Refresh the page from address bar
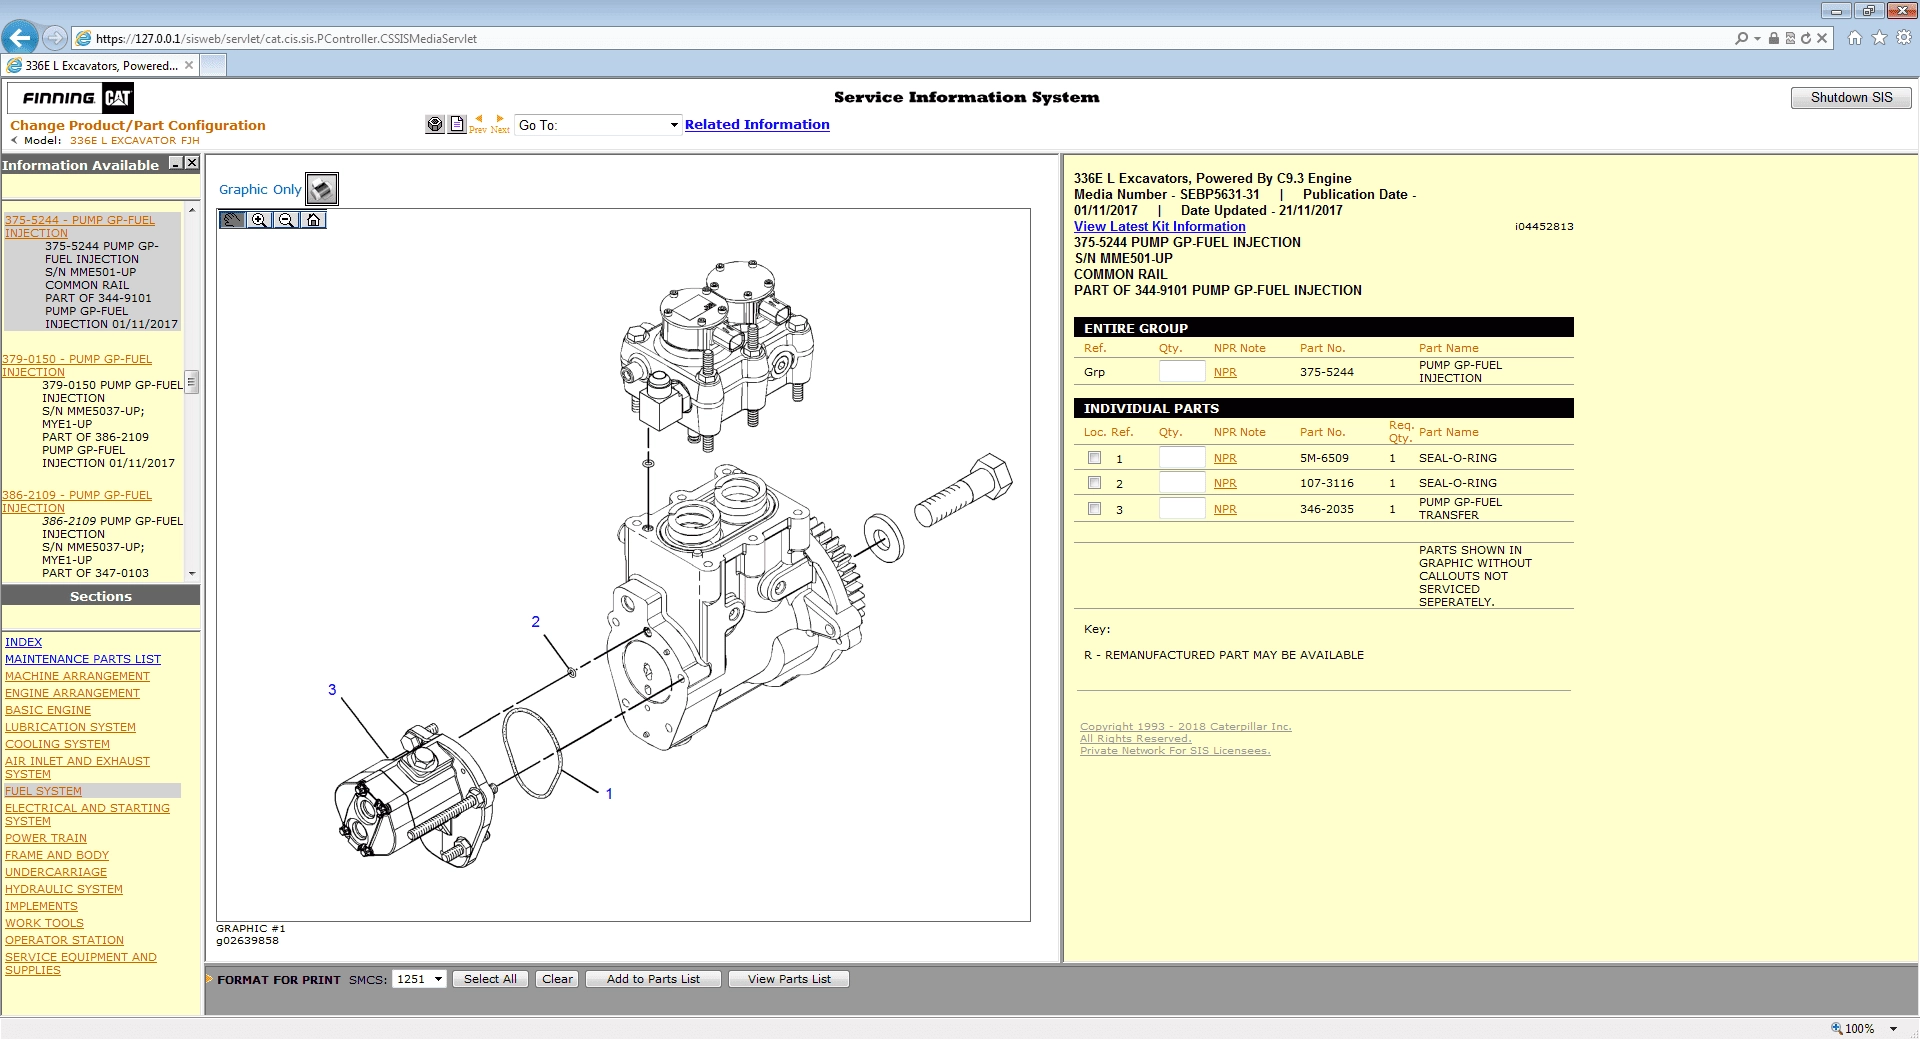The image size is (1920, 1040). [1806, 38]
